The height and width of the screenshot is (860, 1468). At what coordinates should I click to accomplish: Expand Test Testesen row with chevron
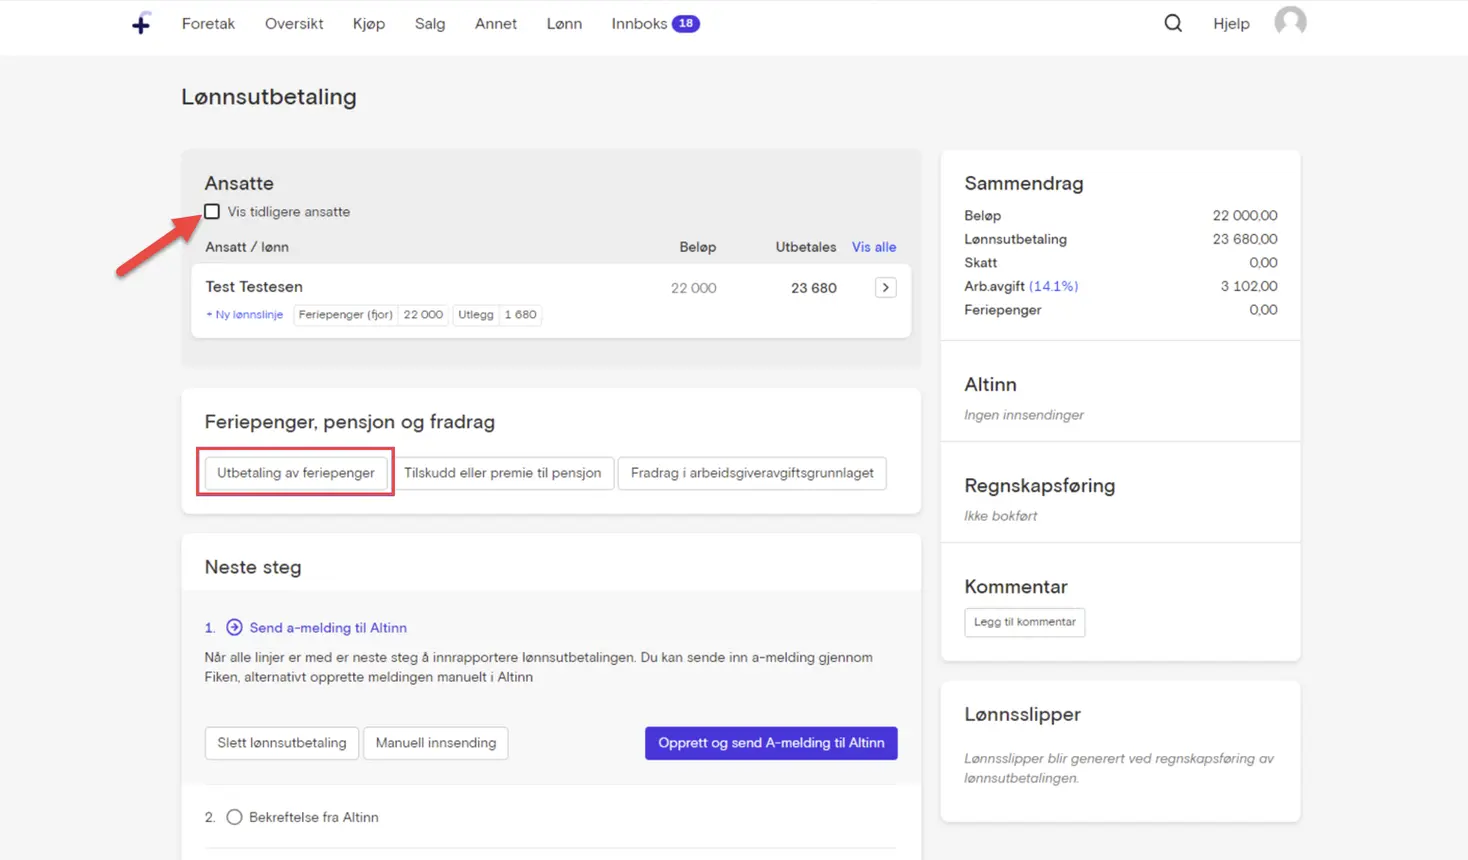885,288
